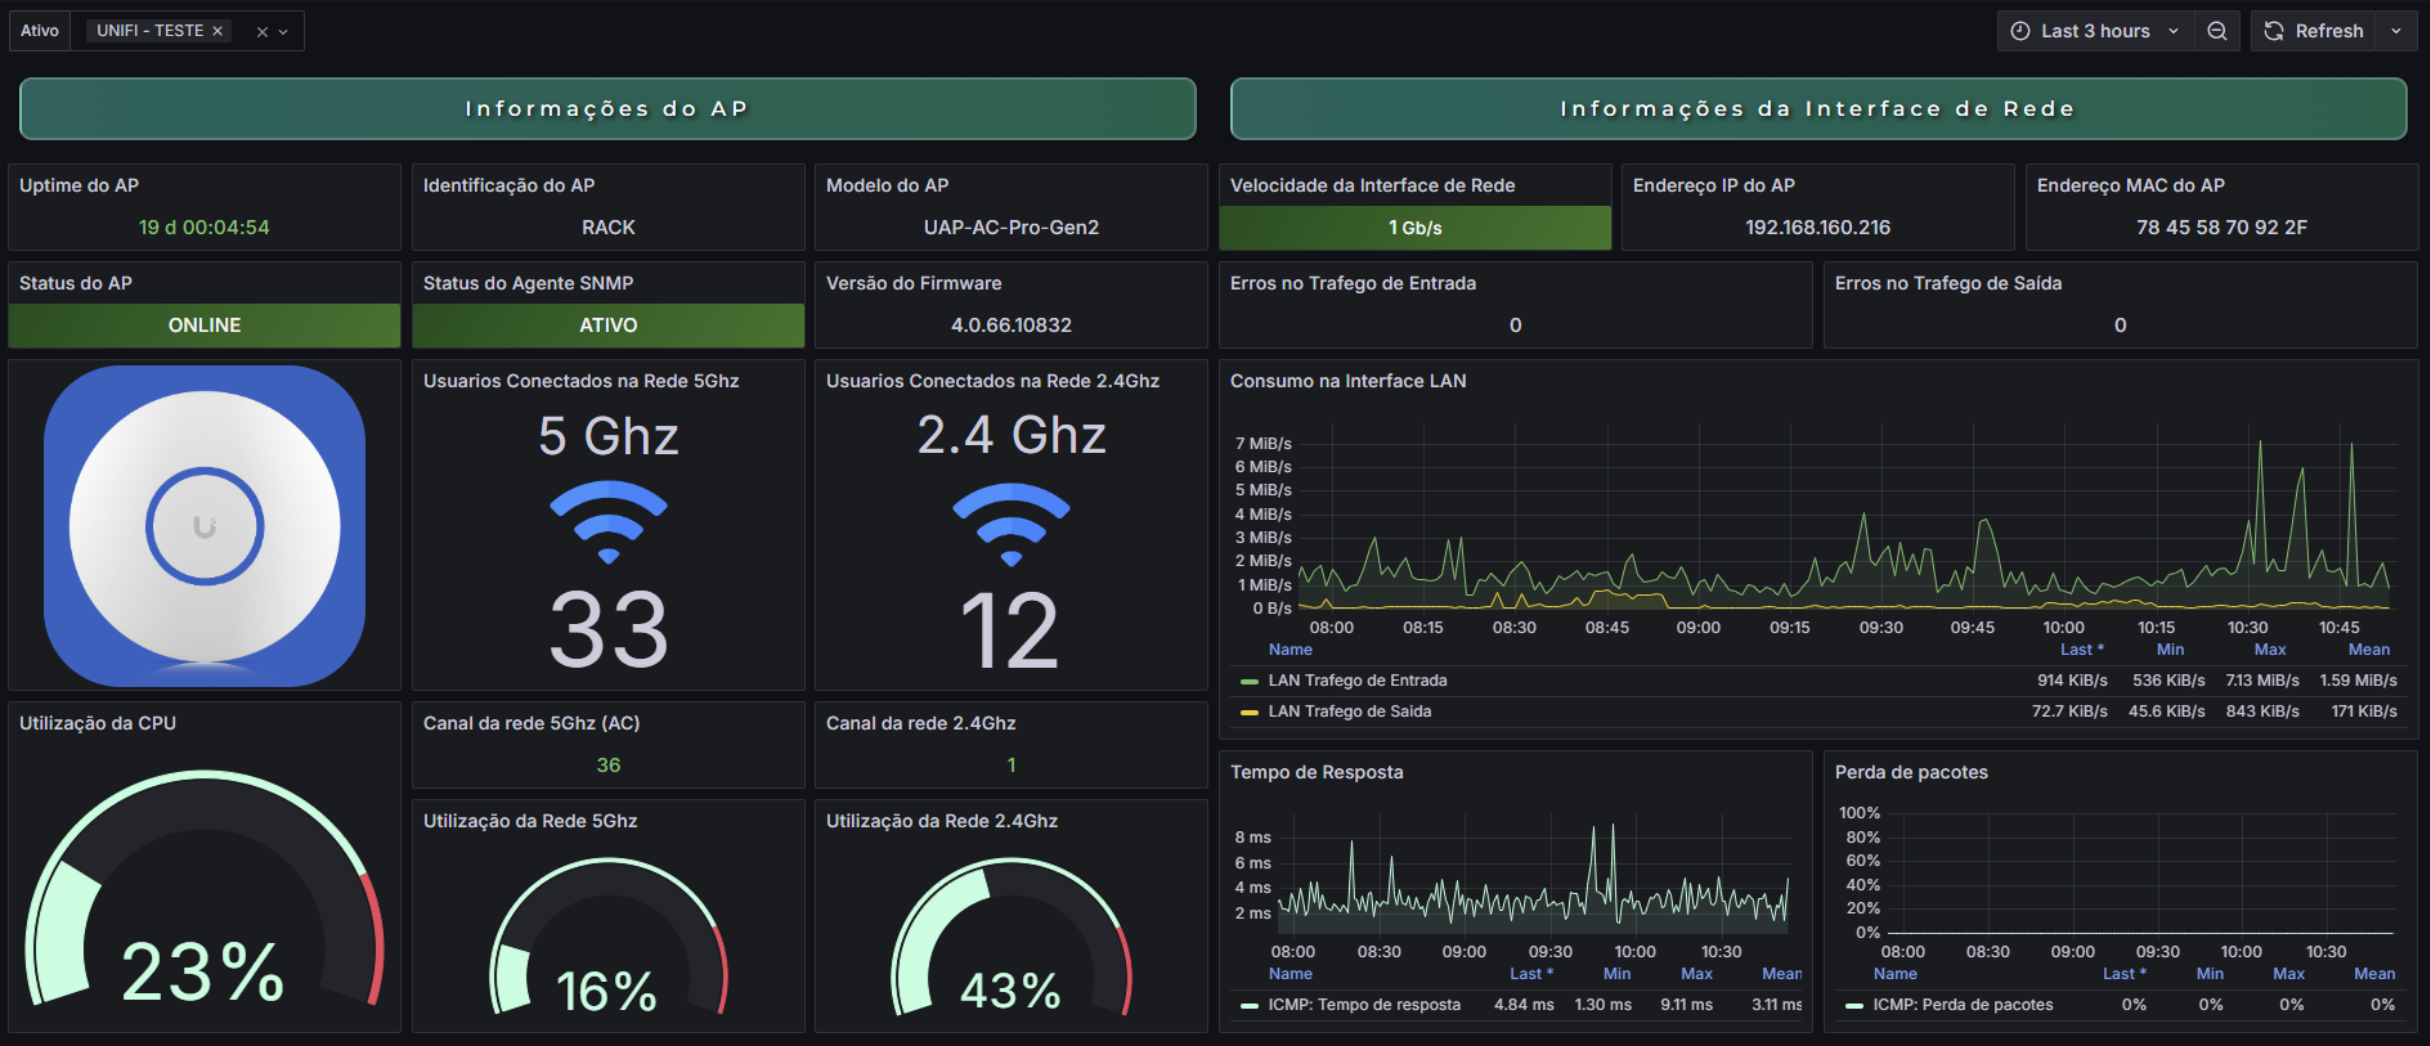Click the 5 Ghz wifi icon

point(608,522)
